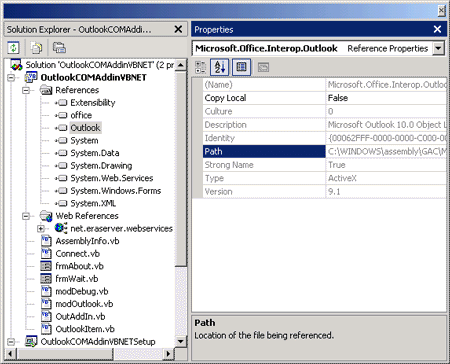450x364 pixels.
Task: Click the Path value C:\WINDOWS\assembly\GAC
Action: tap(387, 152)
